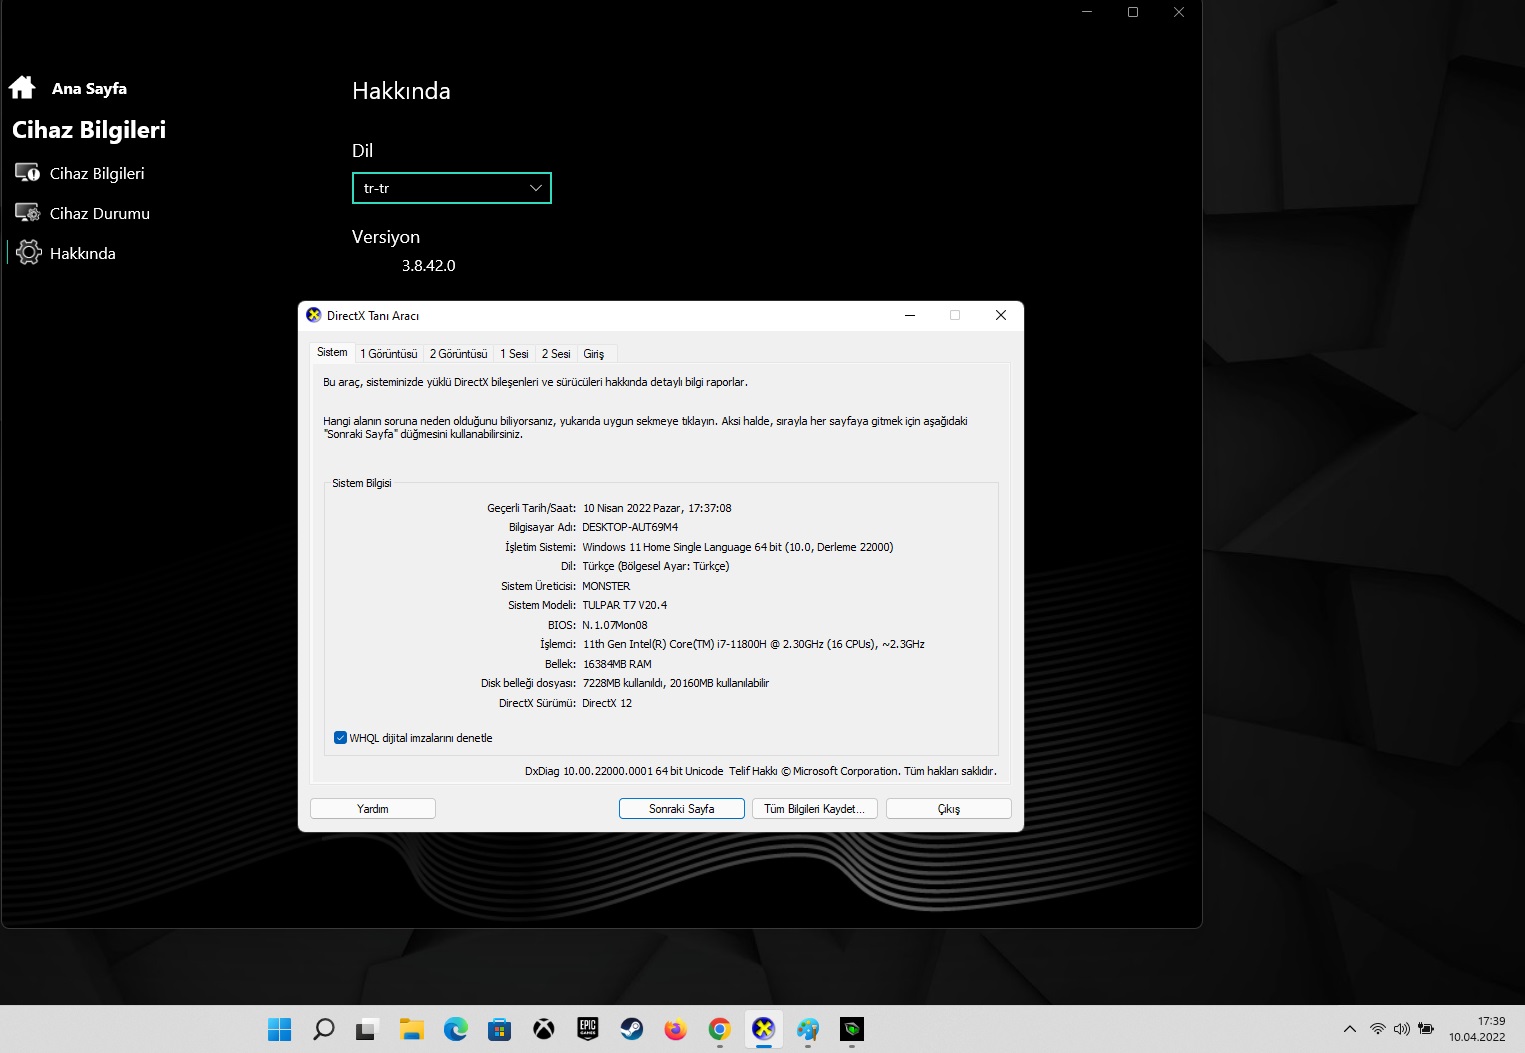Minimize the Monster app window
1525x1053 pixels.
pyautogui.click(x=1087, y=12)
